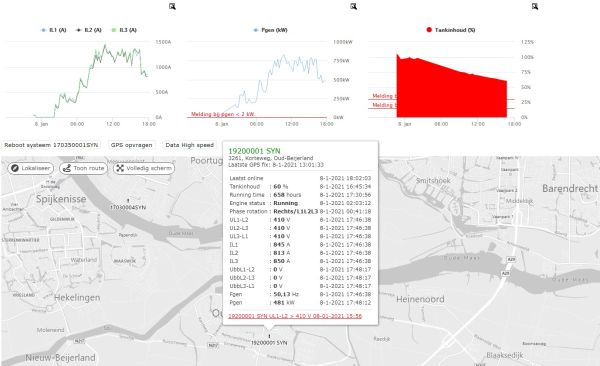Select the 17030004SYN map marker
The width and height of the screenshot is (600, 366).
point(128,200)
